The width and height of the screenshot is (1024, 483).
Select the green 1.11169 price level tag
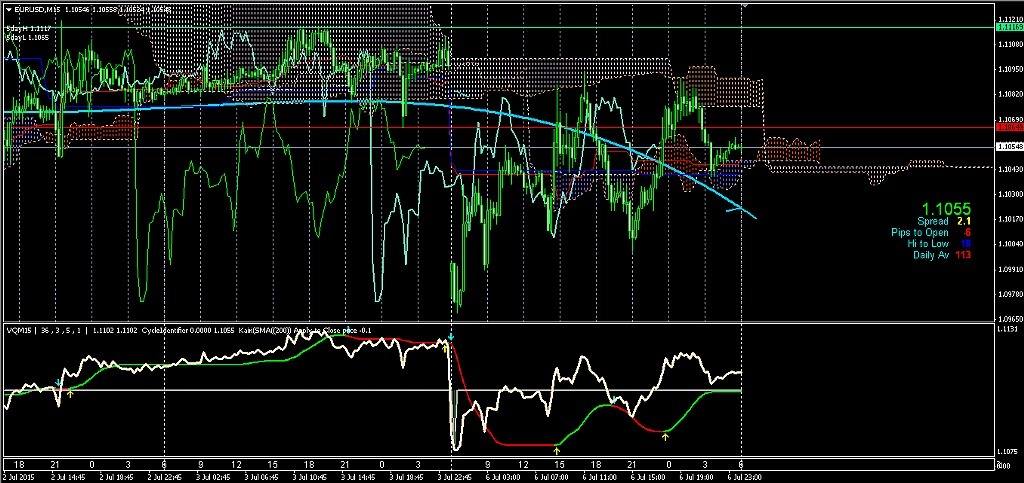tap(1008, 27)
